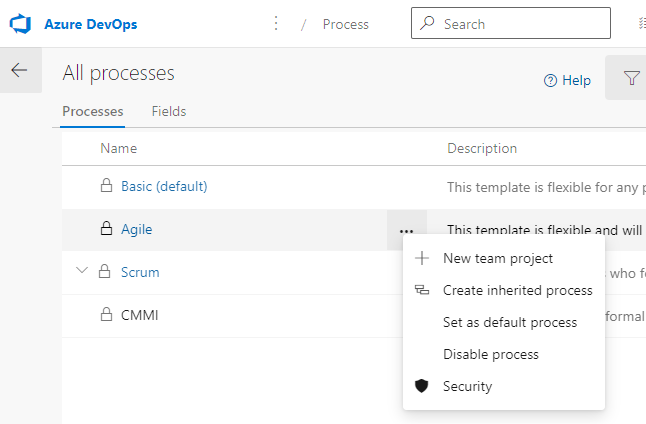Click the Description column header
Screen dimensions: 646x424
[x=482, y=148]
